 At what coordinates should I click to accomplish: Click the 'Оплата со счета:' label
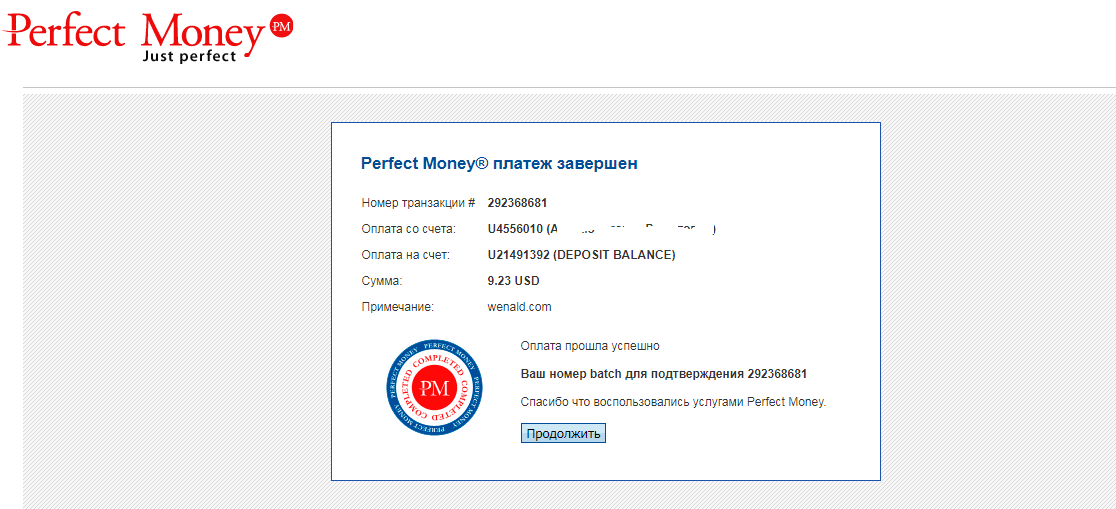pos(409,229)
